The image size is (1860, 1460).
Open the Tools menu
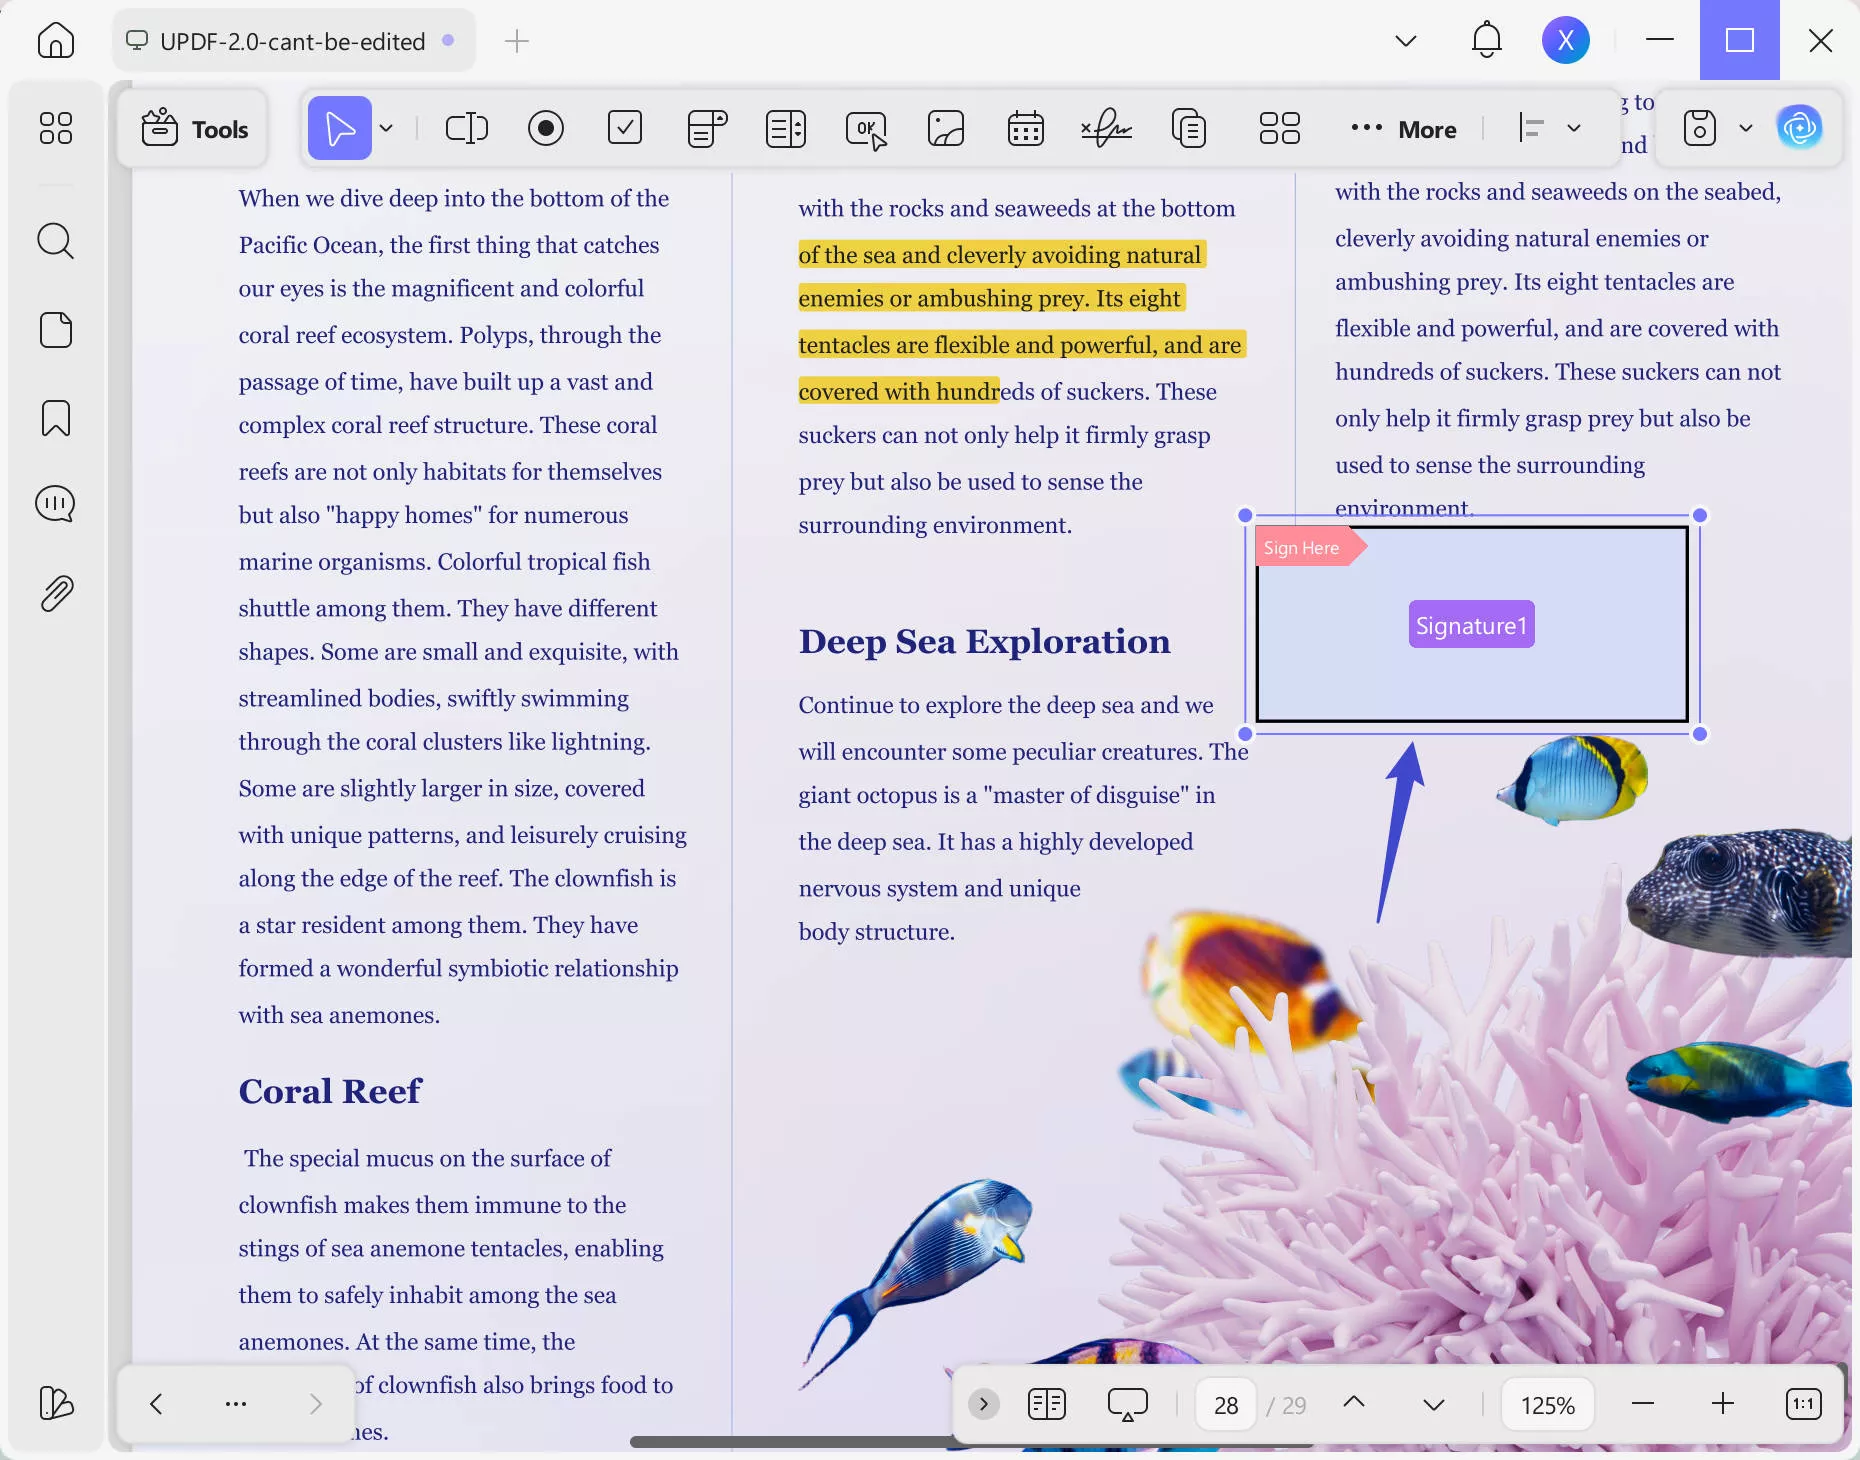194,129
